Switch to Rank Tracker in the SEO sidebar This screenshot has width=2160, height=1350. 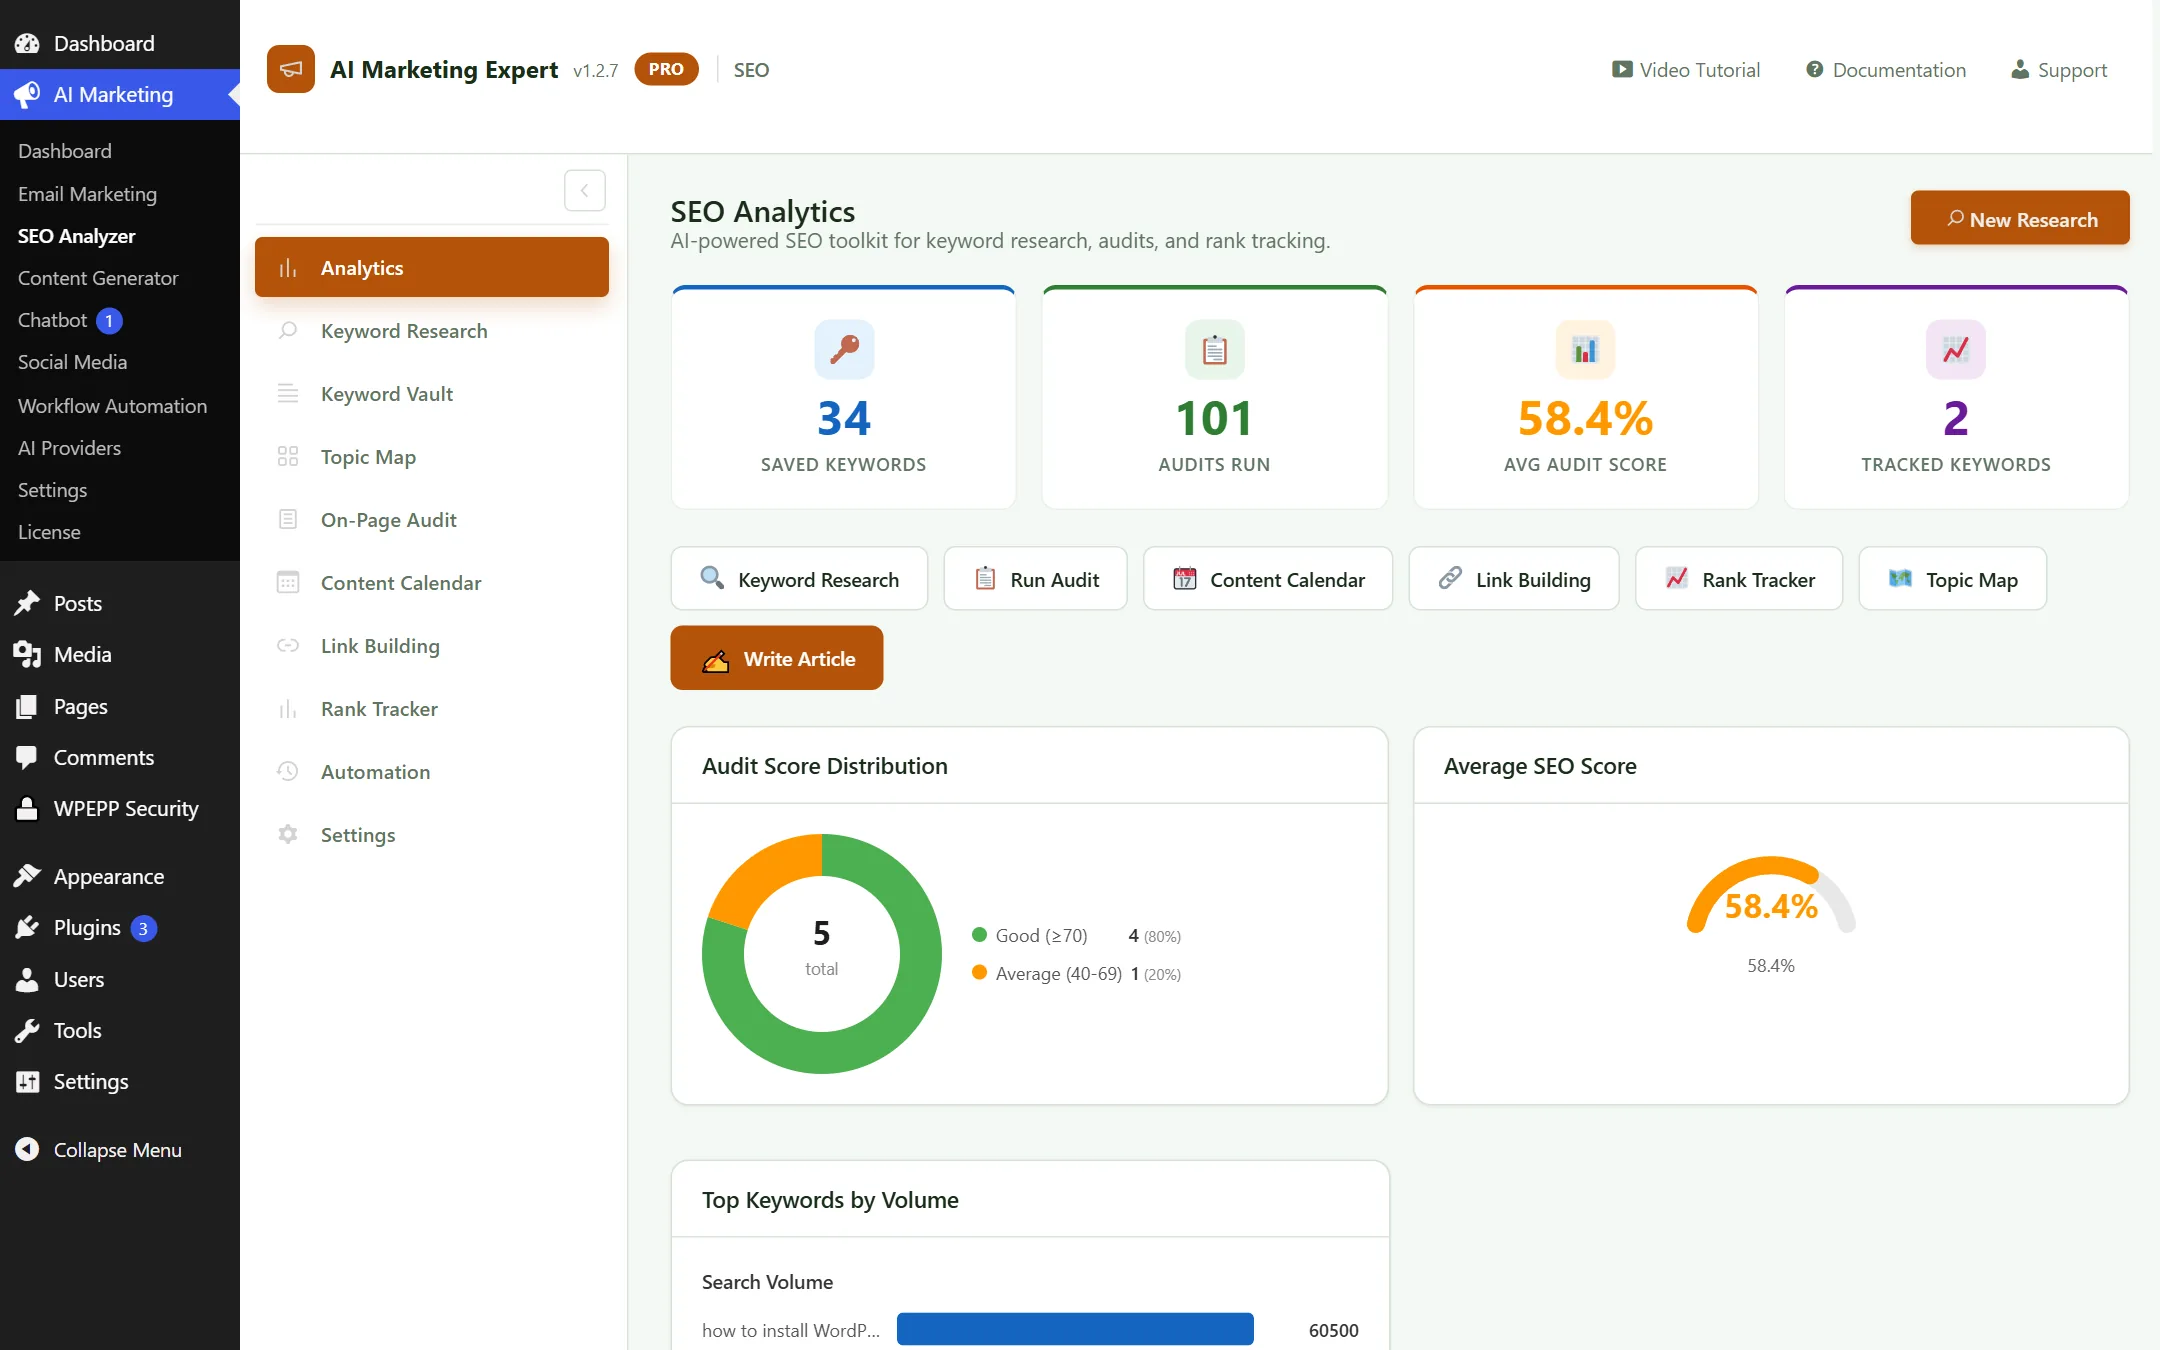coord(432,708)
